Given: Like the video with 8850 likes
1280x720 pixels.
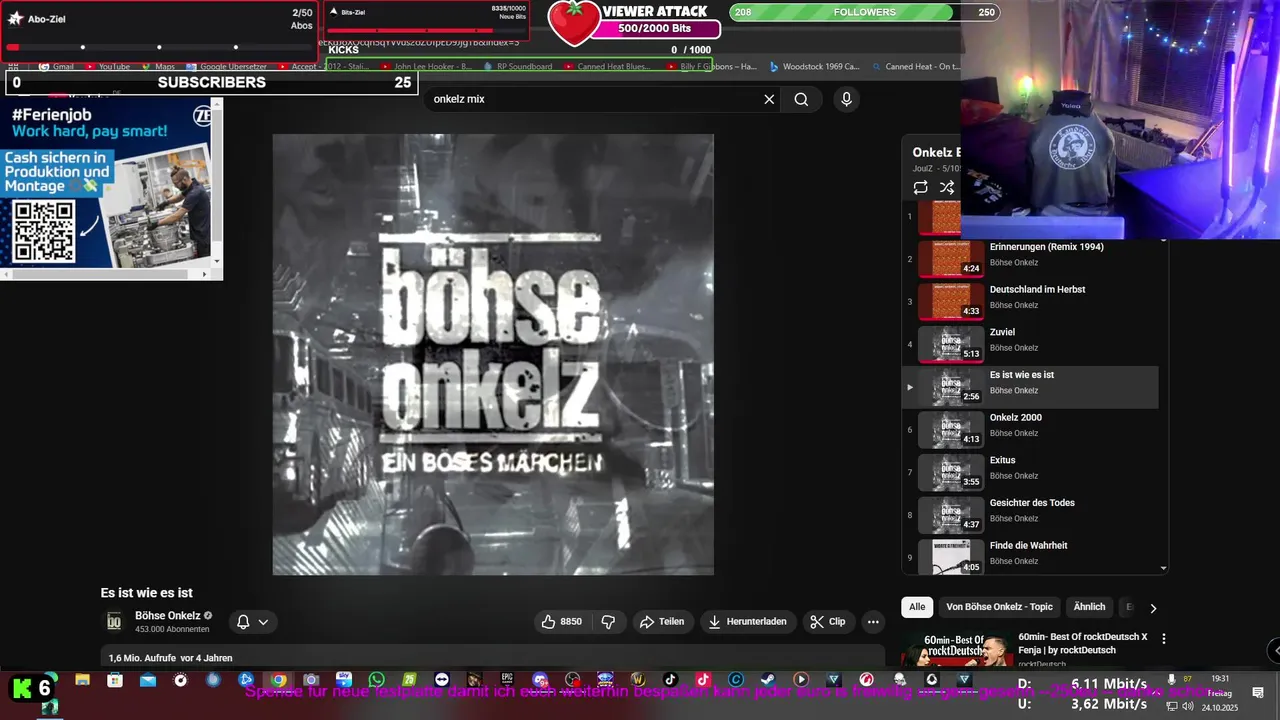Looking at the screenshot, I should (x=561, y=621).
